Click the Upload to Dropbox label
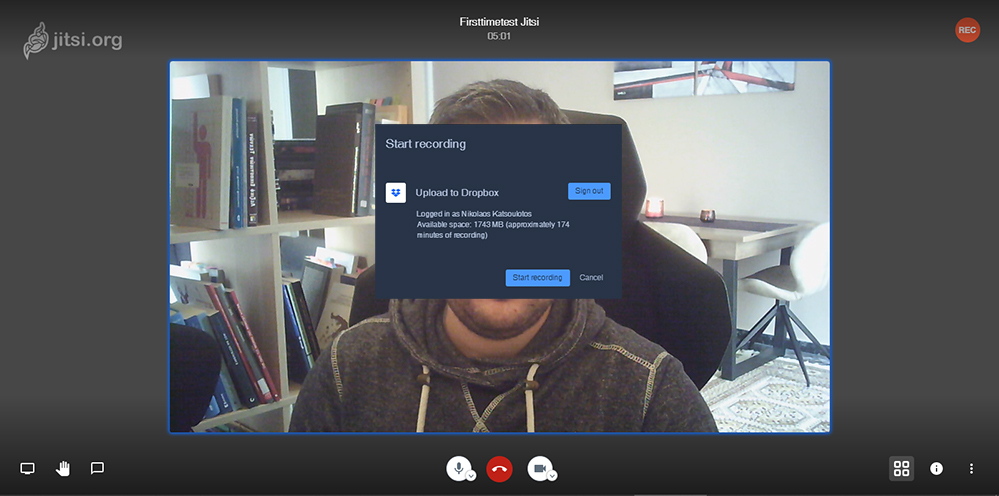The width and height of the screenshot is (999, 496). (x=457, y=192)
